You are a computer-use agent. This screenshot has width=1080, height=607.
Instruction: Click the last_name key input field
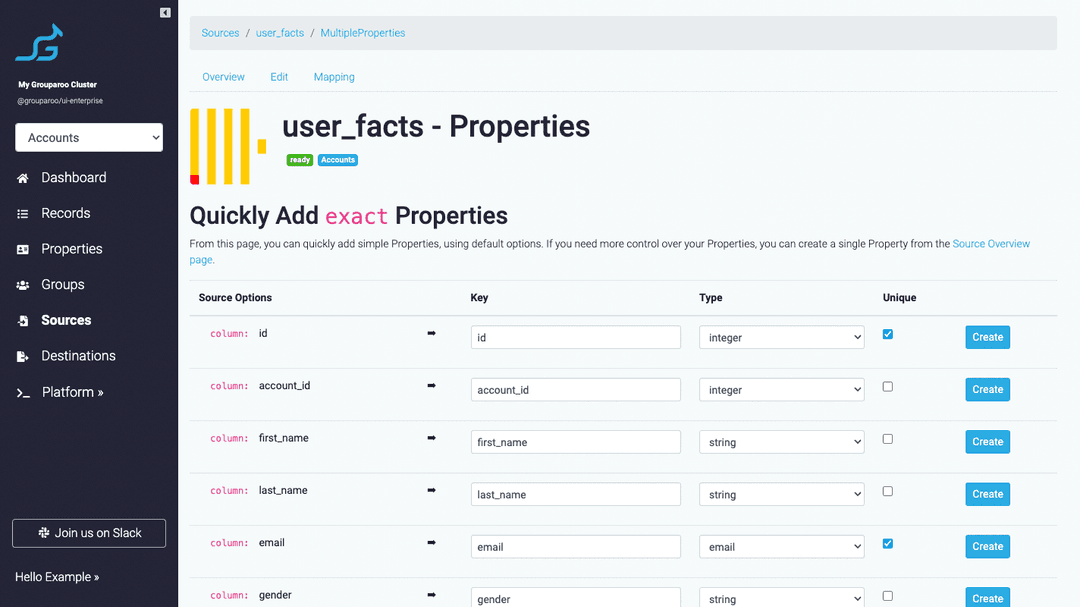tap(575, 494)
